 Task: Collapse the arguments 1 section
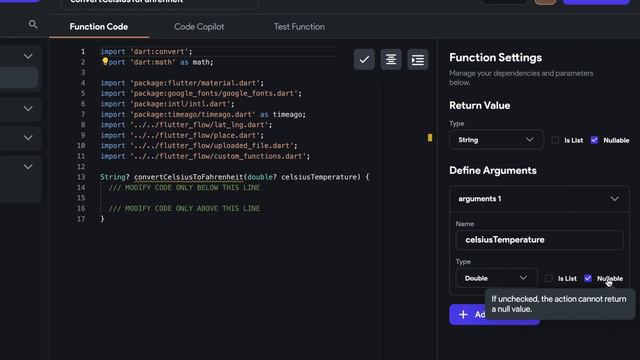[614, 199]
